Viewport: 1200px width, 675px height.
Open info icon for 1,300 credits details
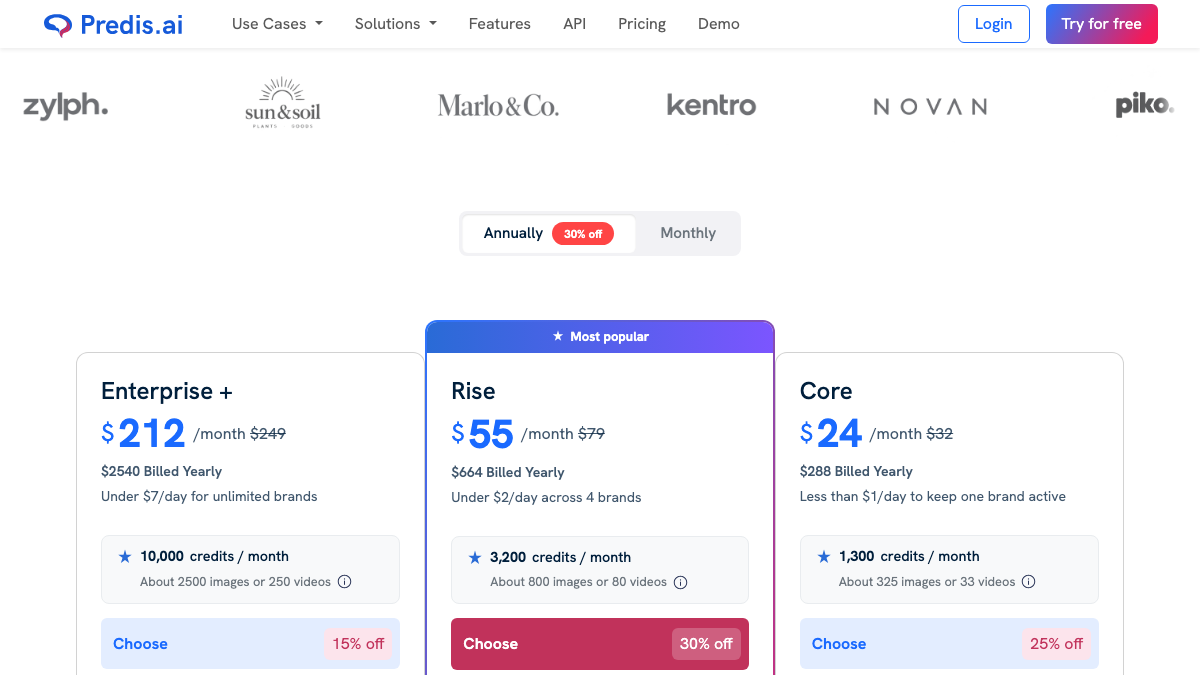point(1029,582)
